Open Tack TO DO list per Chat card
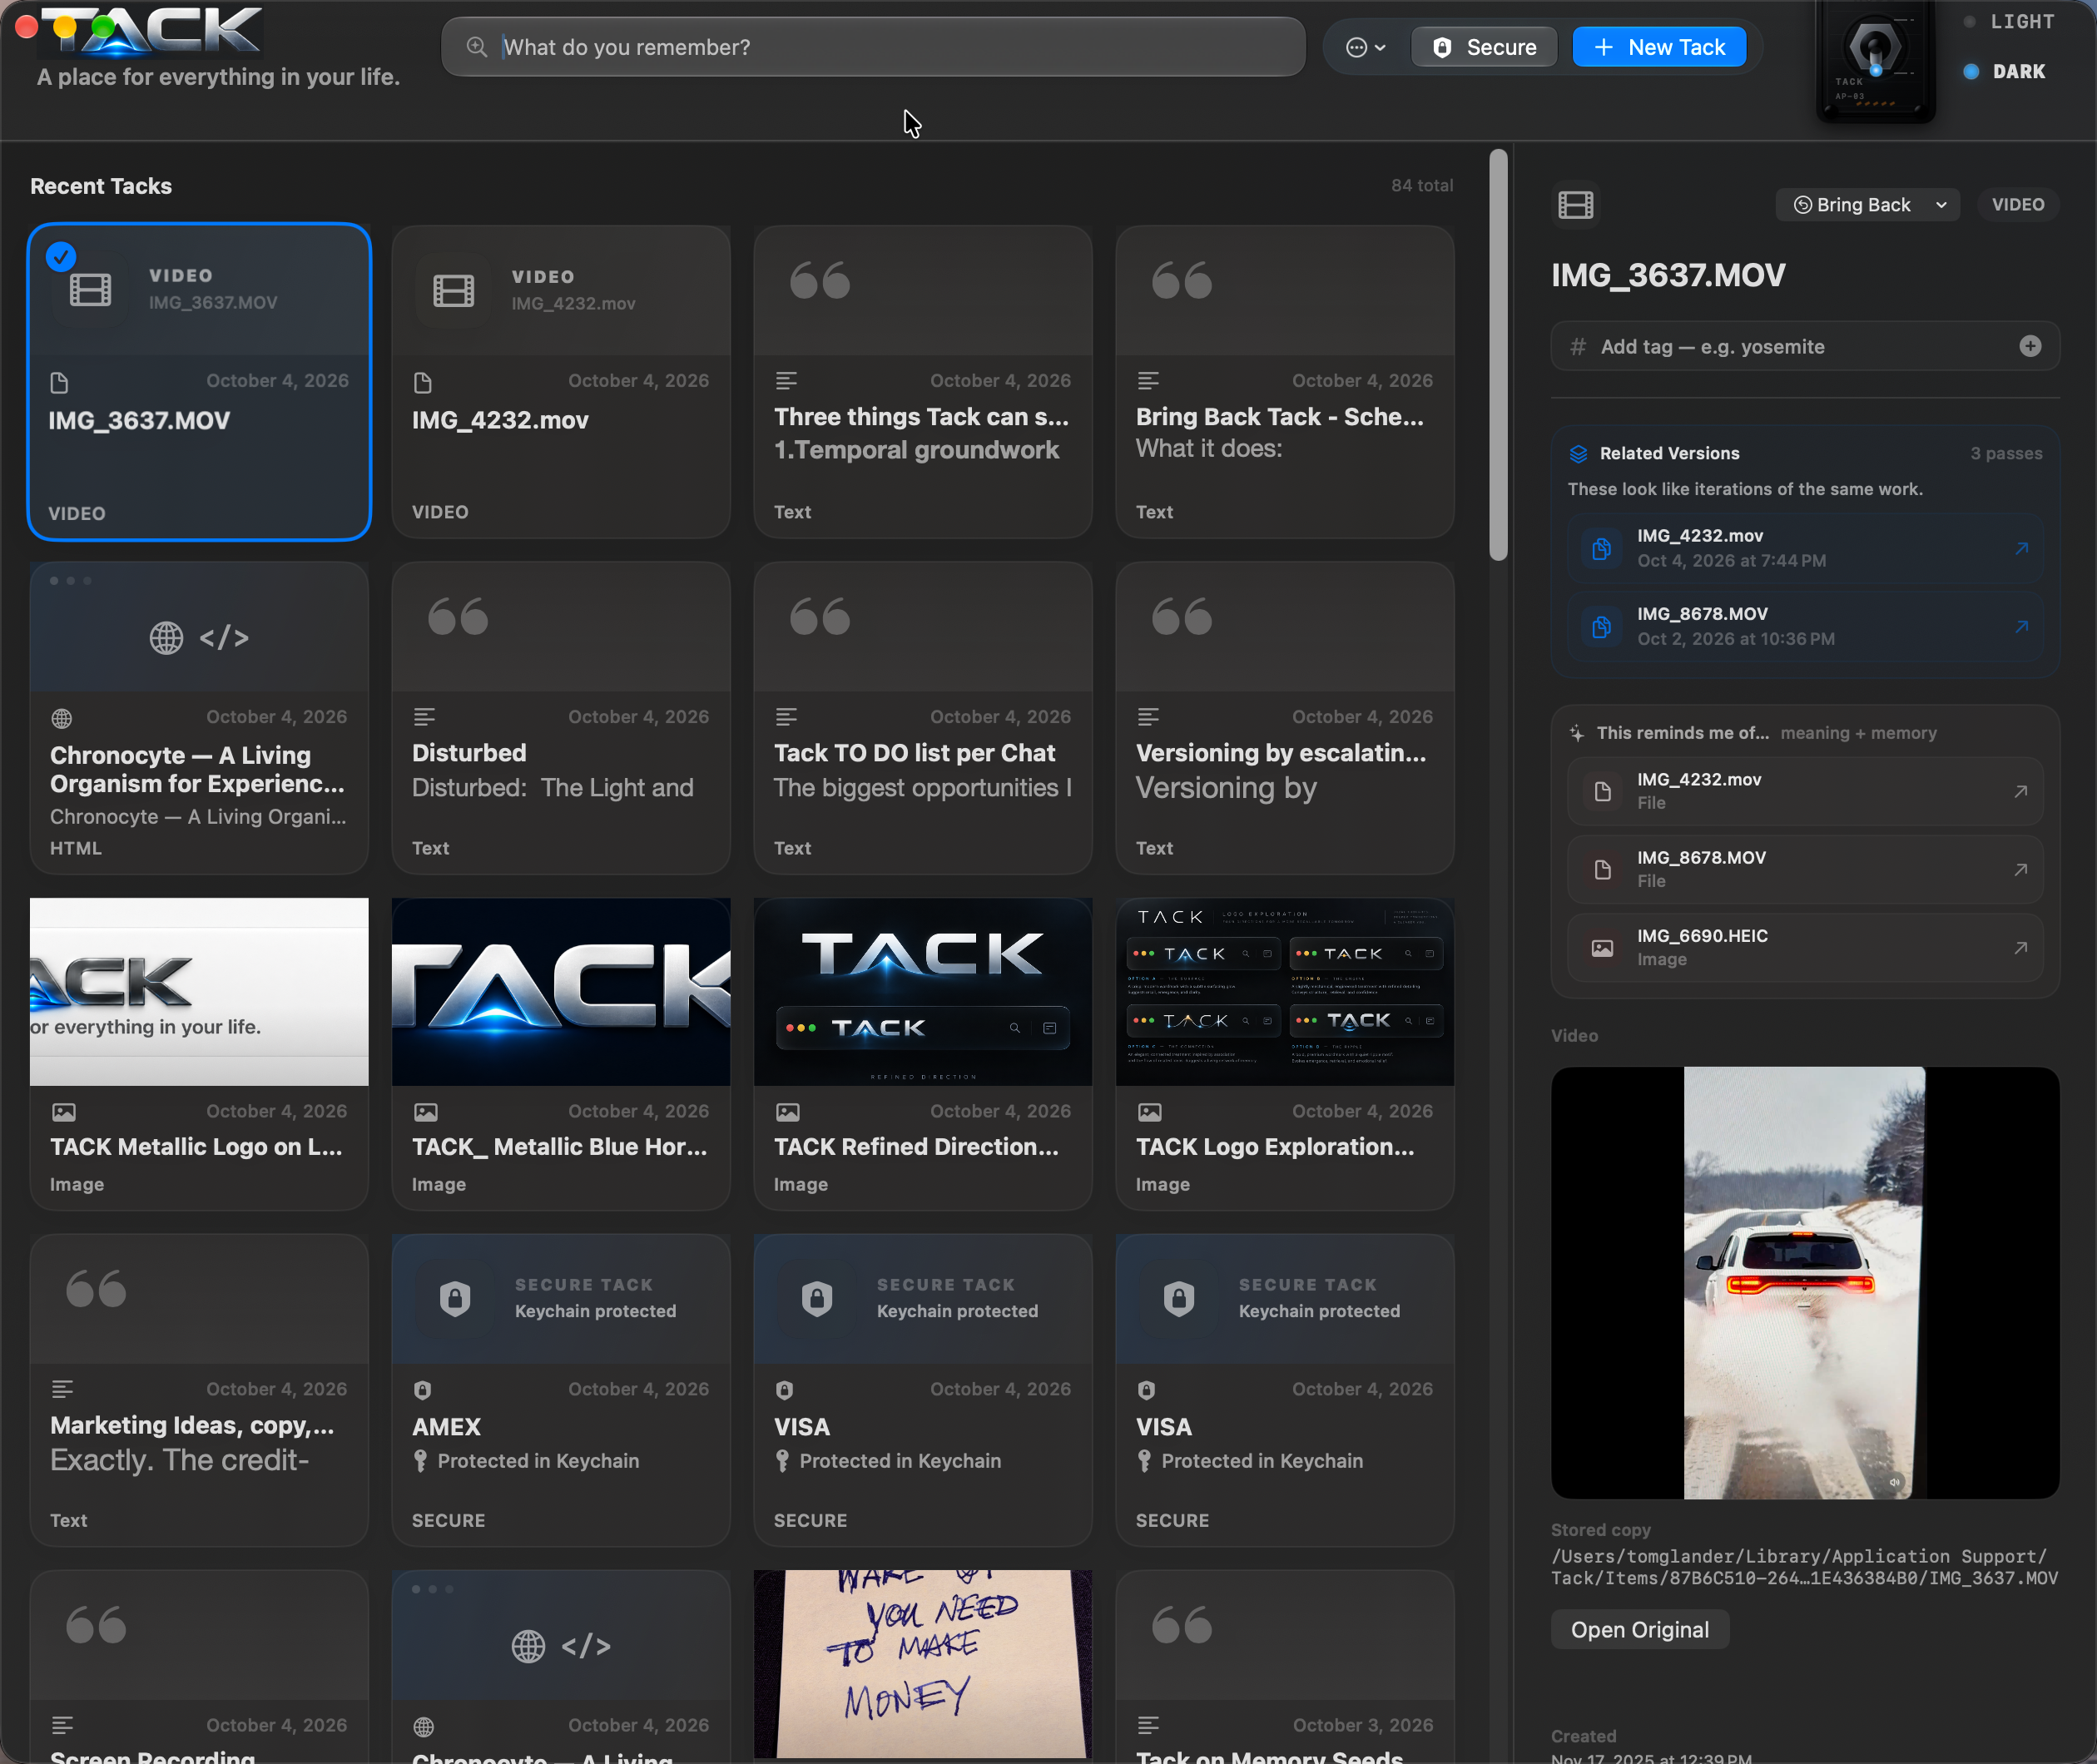2097x1764 pixels. pos(923,717)
